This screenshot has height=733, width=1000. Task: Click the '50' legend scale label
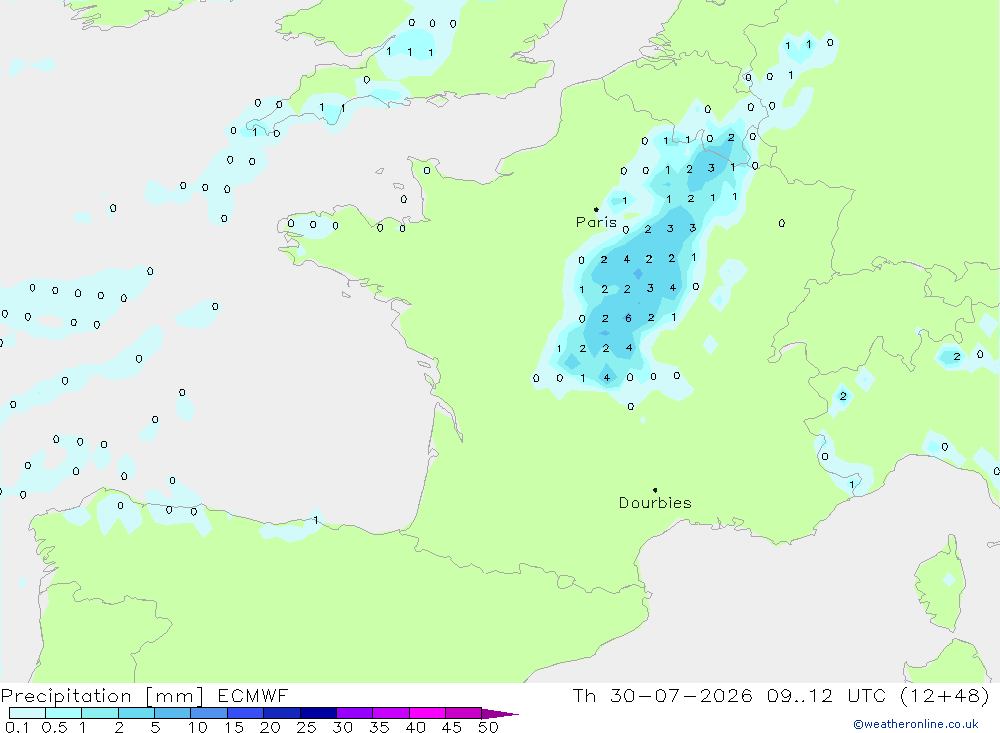coord(488,727)
